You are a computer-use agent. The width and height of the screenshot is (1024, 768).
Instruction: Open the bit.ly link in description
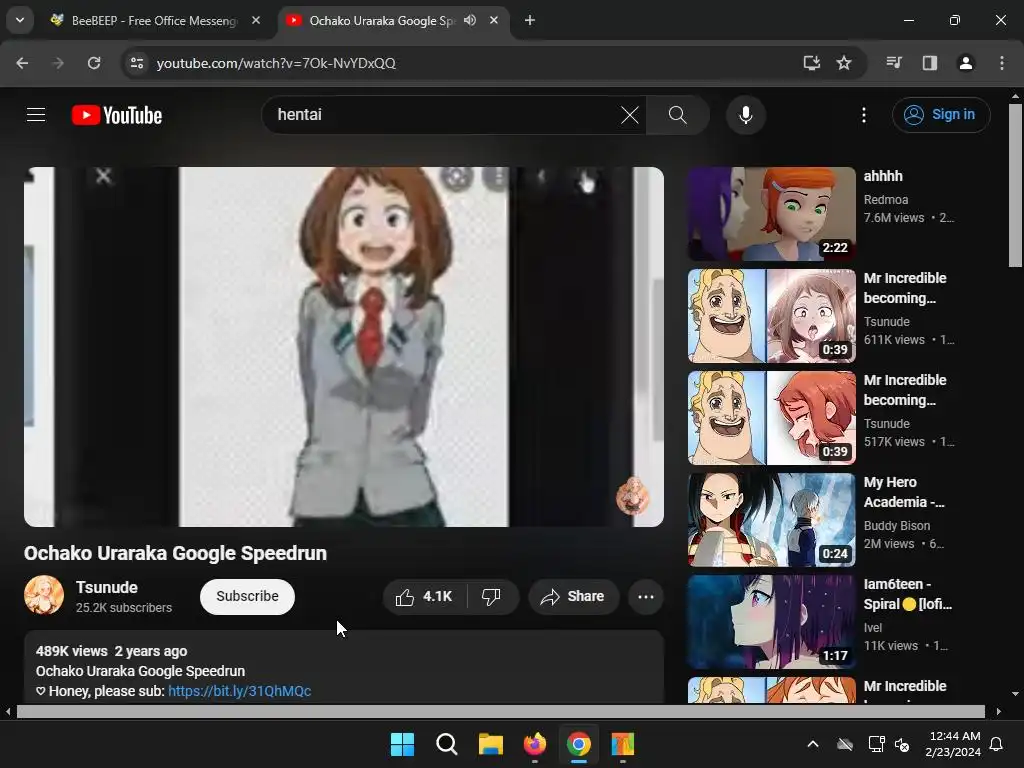(x=239, y=691)
